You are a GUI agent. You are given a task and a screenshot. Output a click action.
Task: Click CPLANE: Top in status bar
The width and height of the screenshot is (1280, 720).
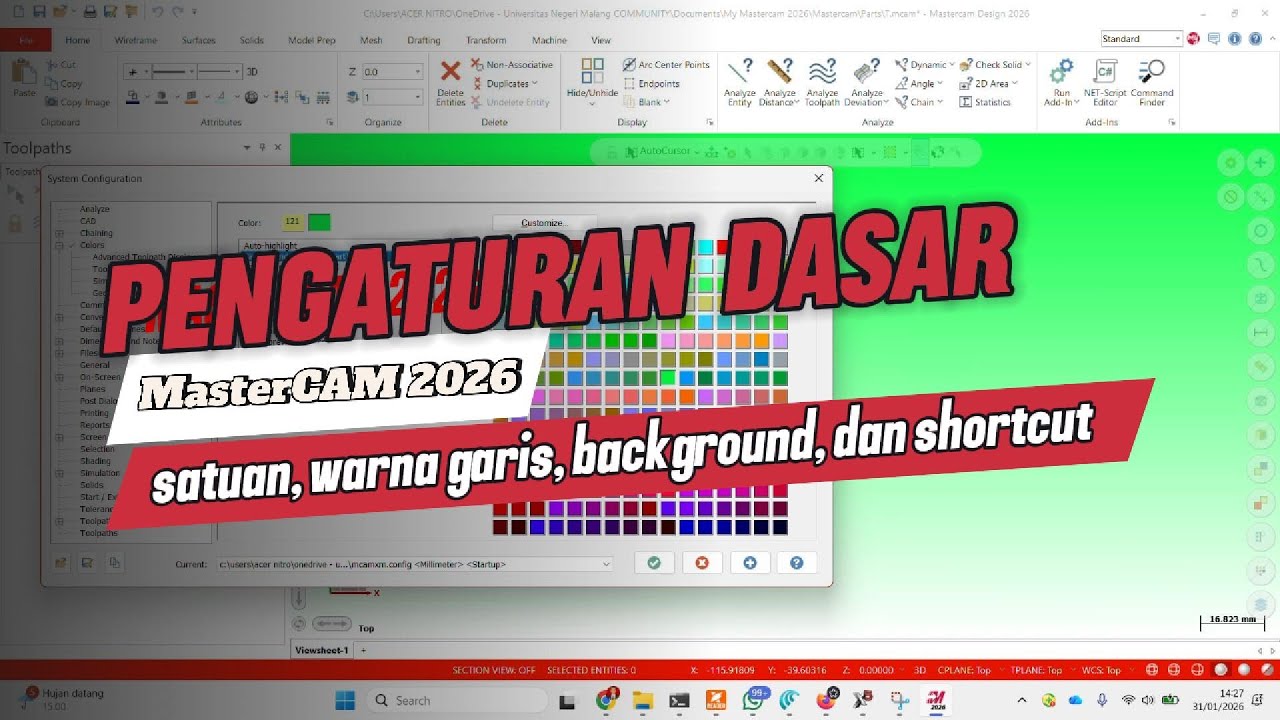pos(962,670)
